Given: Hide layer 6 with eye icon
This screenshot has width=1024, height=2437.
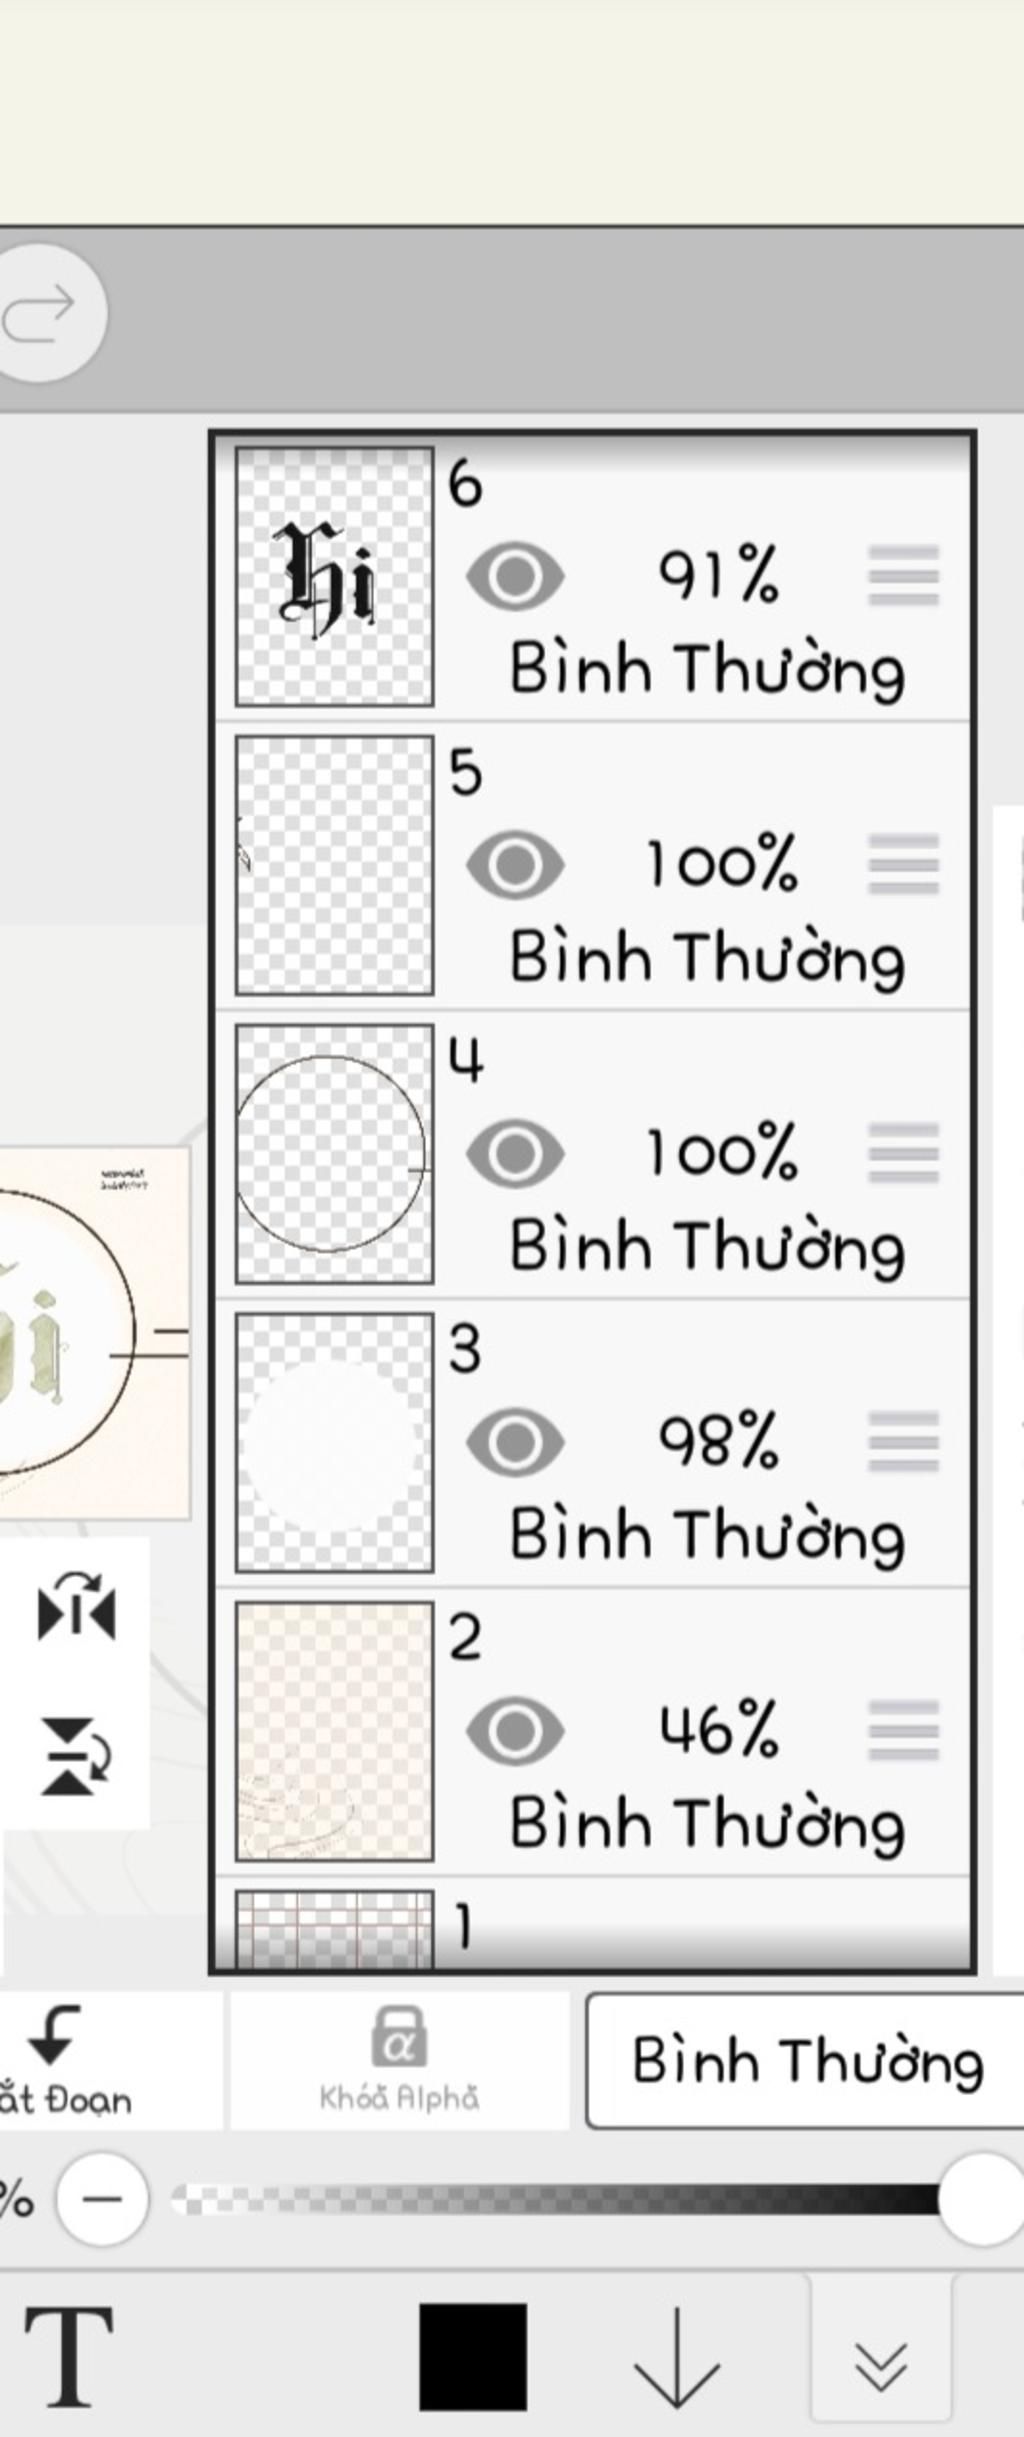Looking at the screenshot, I should coord(515,576).
